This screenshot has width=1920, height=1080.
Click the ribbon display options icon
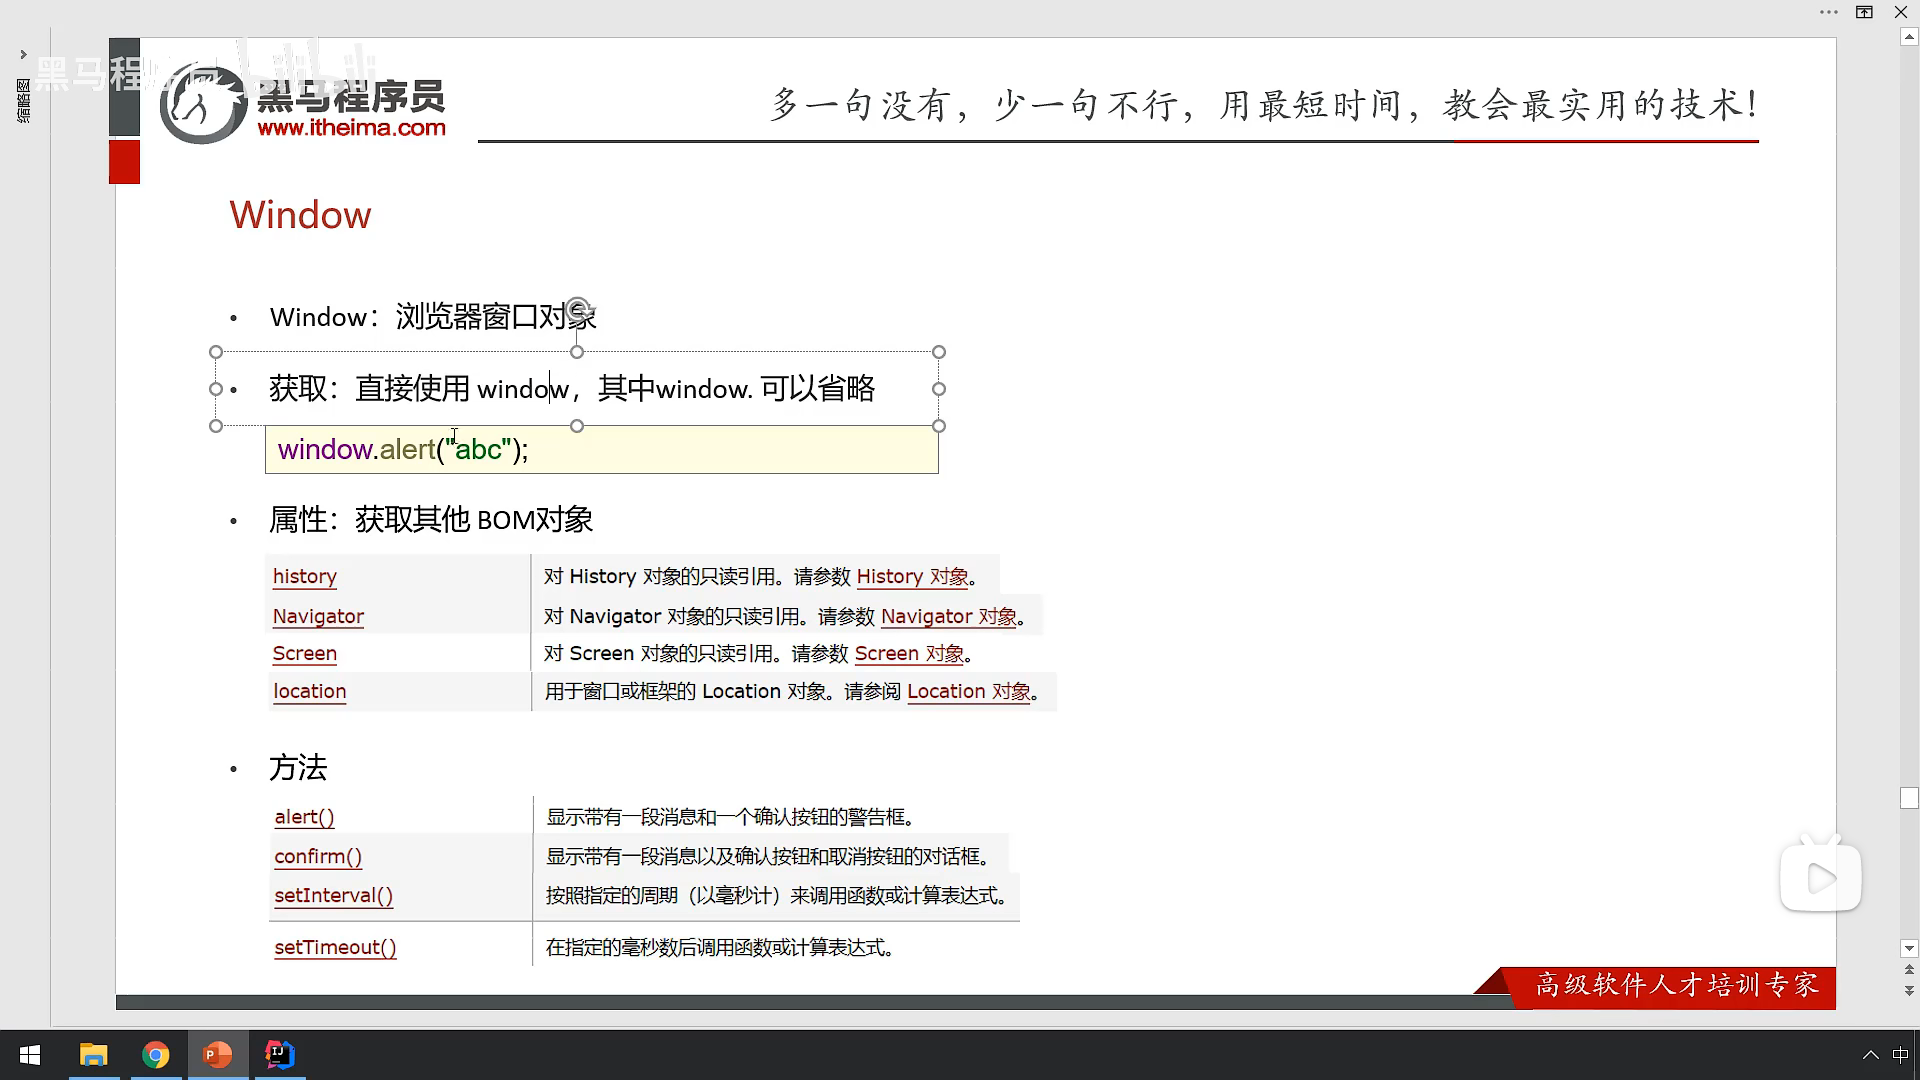point(1864,12)
